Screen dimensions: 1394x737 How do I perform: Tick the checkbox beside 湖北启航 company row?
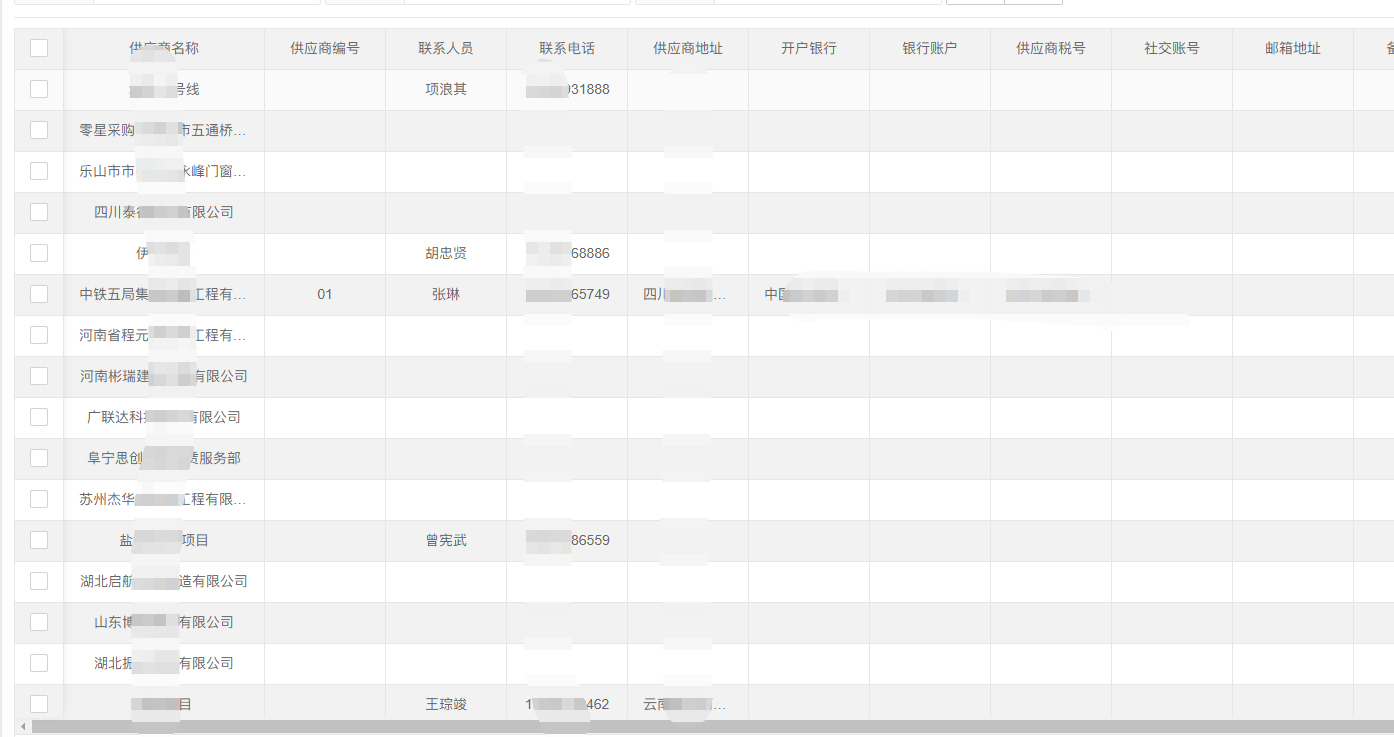pyautogui.click(x=38, y=581)
